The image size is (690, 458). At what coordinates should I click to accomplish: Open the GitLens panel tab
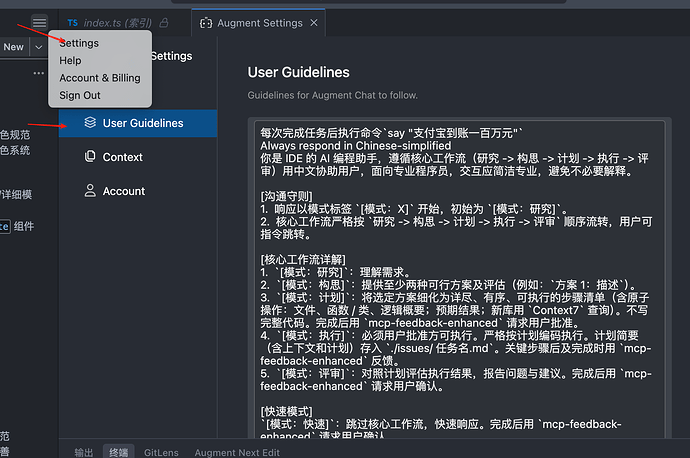point(161,452)
